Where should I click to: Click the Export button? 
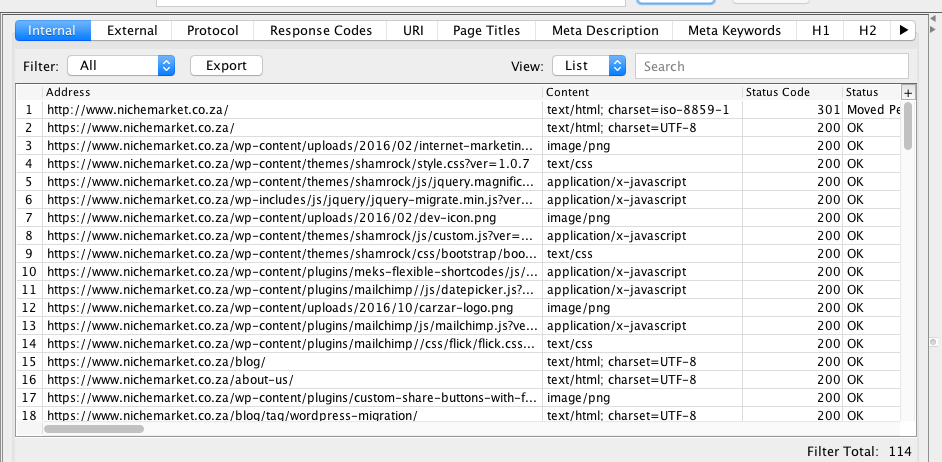226,65
